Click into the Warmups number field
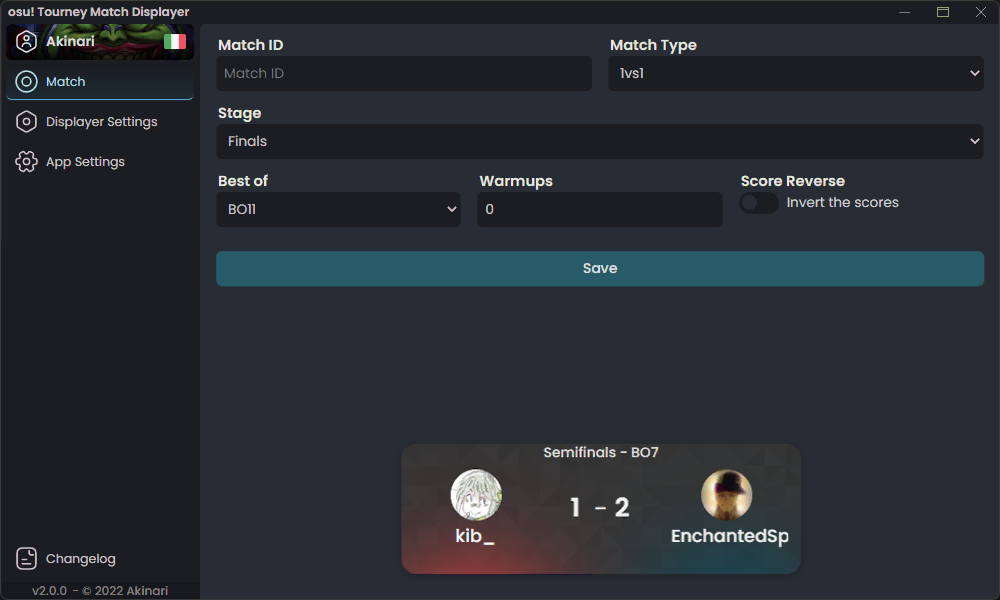Screen dimensions: 1000x600 click(x=600, y=209)
